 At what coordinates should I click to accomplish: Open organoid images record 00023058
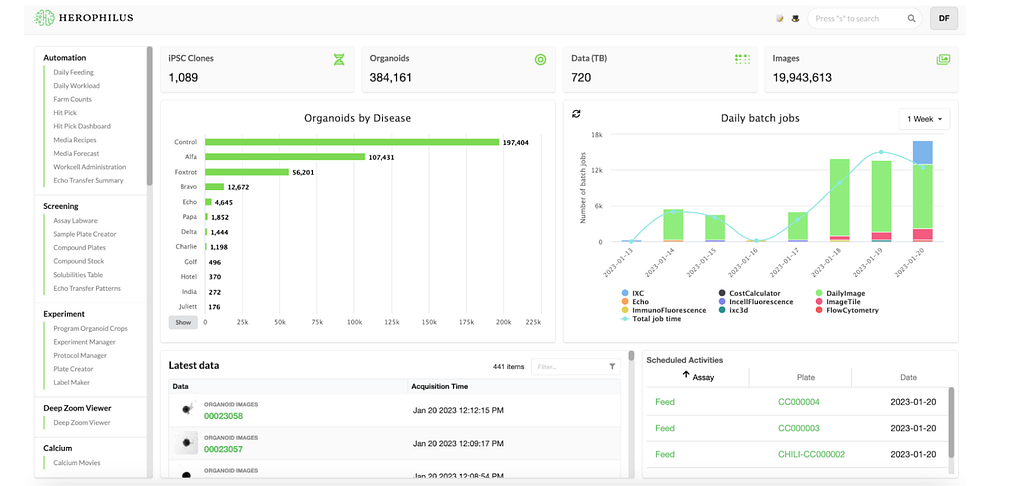223,416
